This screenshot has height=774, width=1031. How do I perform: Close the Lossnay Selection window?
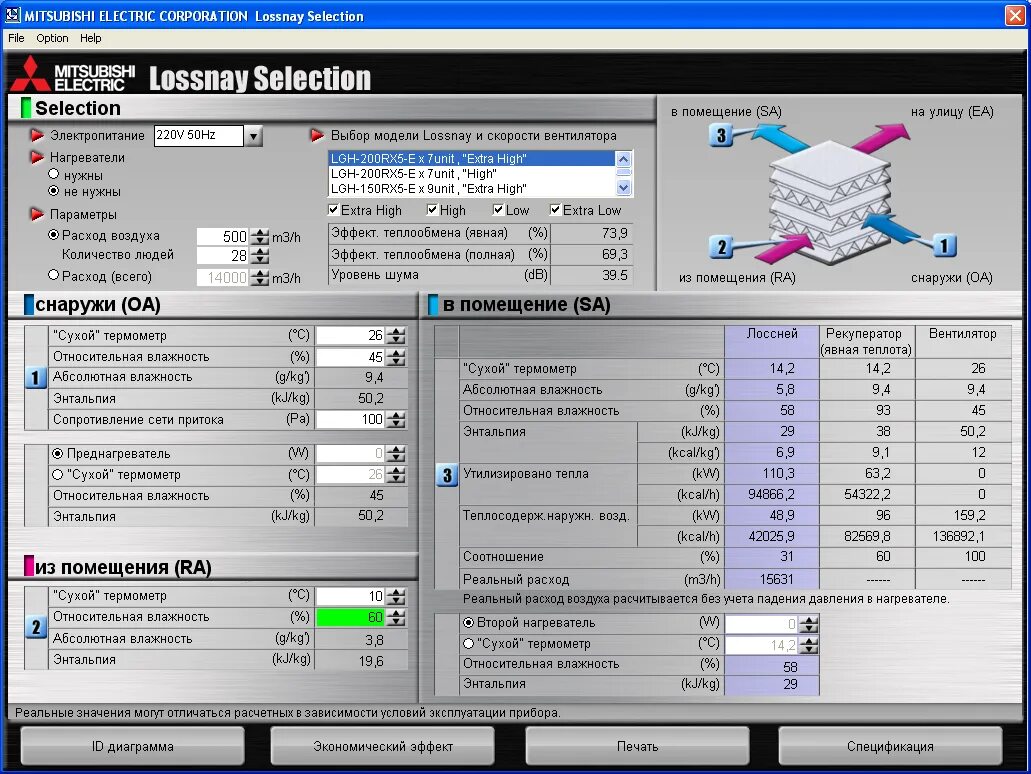pyautogui.click(x=1015, y=15)
